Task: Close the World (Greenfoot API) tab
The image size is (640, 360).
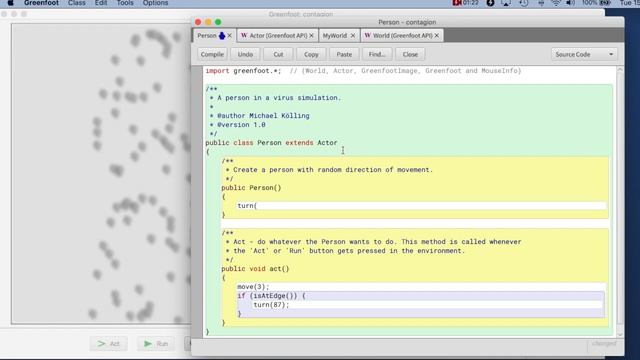Action: click(x=437, y=36)
